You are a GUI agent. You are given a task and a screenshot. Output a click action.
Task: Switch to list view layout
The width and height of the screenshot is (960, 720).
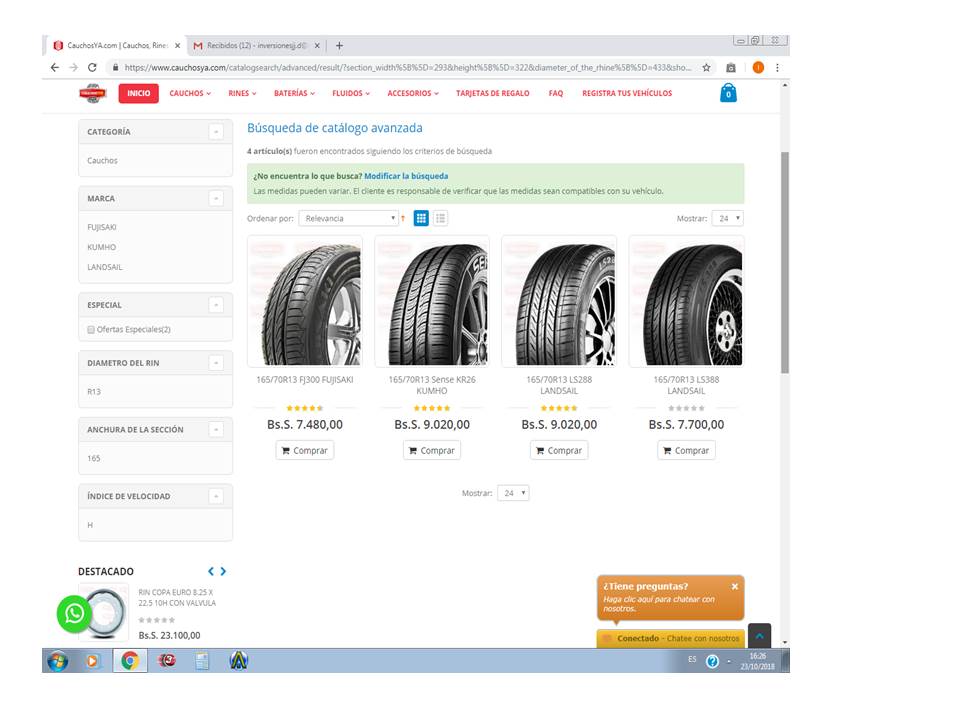[x=441, y=218]
